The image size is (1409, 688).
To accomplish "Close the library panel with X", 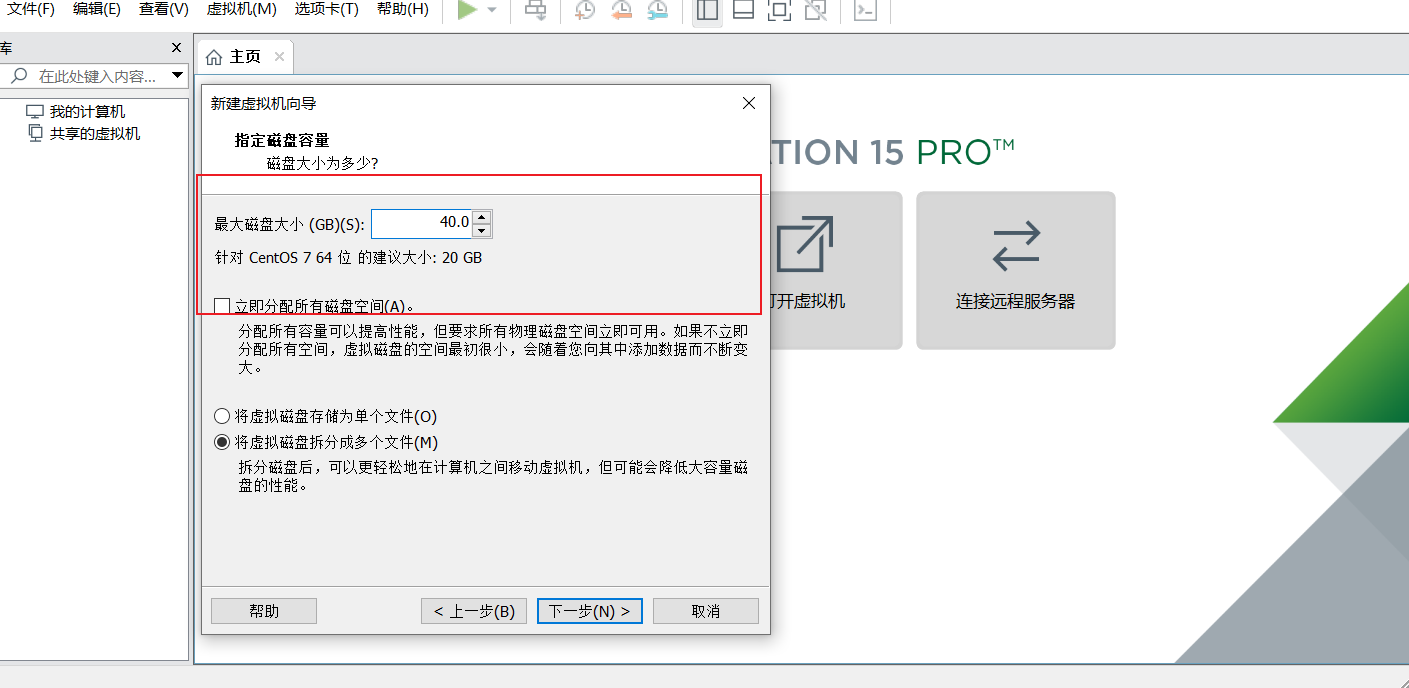I will (176, 47).
